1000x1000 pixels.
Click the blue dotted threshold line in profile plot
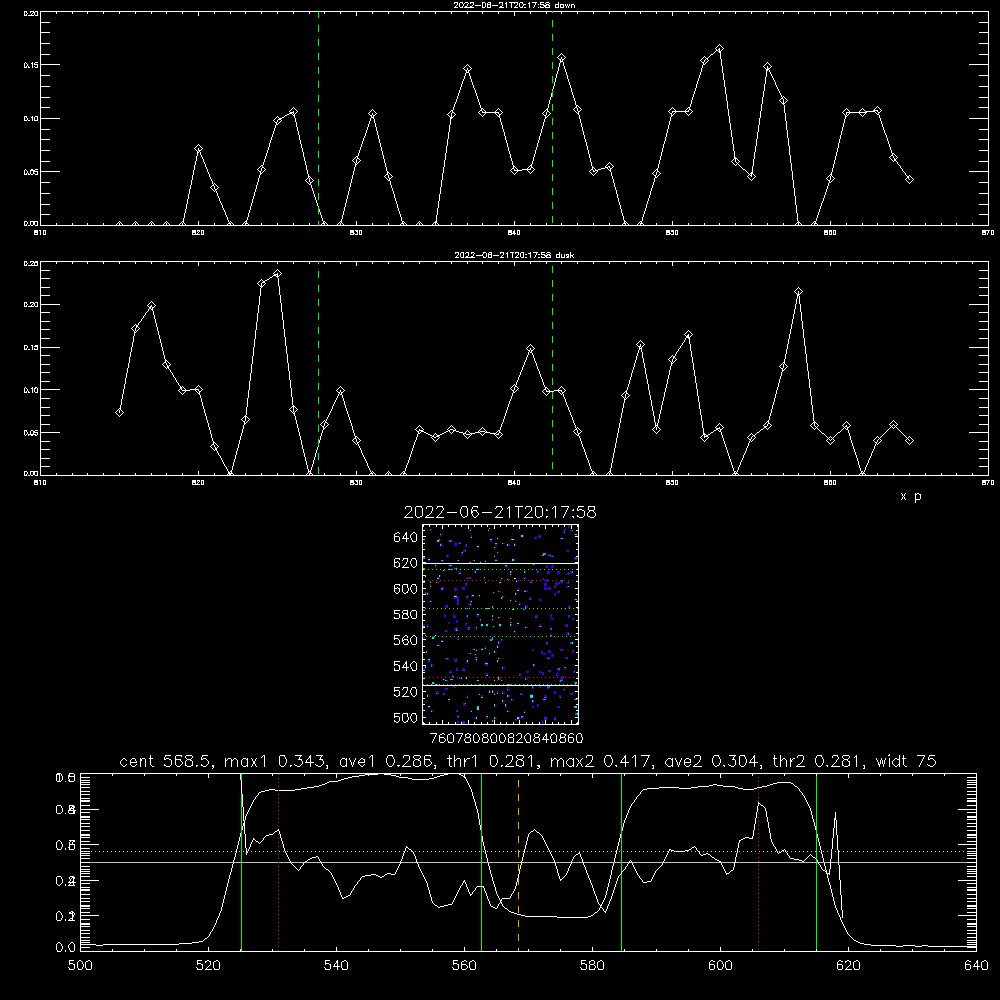[x=528, y=851]
